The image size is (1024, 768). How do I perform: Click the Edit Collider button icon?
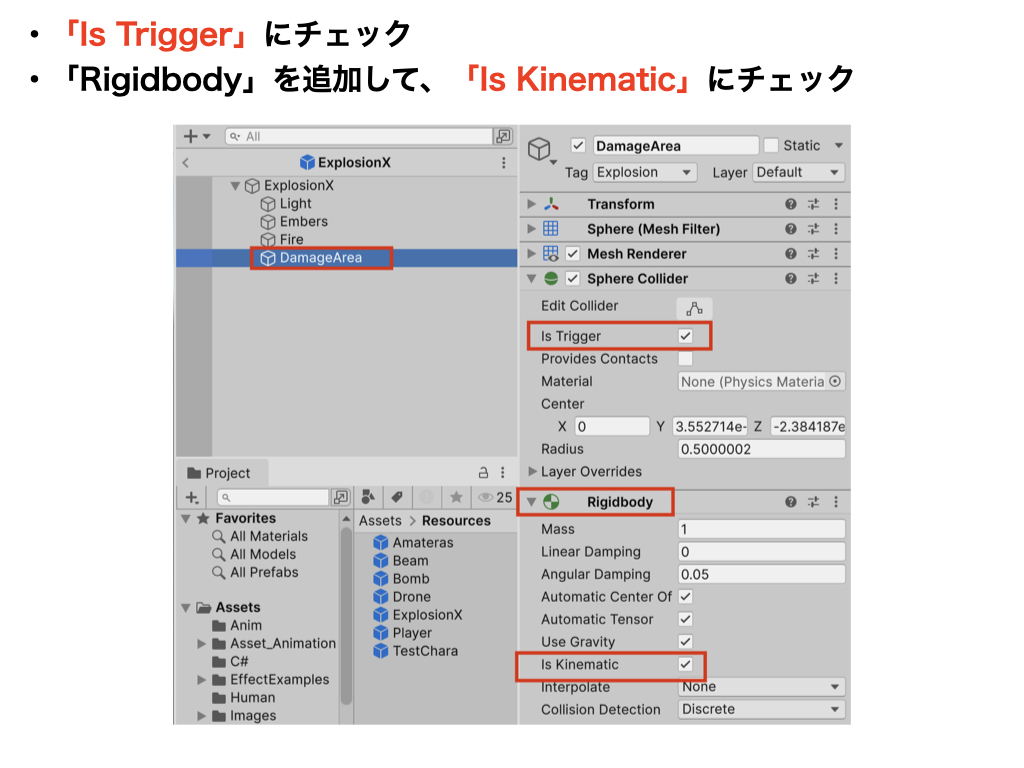(x=694, y=308)
